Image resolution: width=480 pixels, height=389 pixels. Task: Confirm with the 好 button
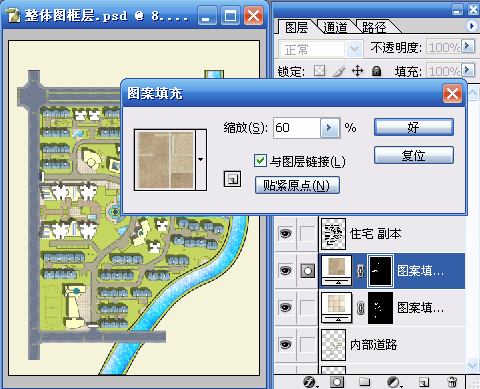414,127
